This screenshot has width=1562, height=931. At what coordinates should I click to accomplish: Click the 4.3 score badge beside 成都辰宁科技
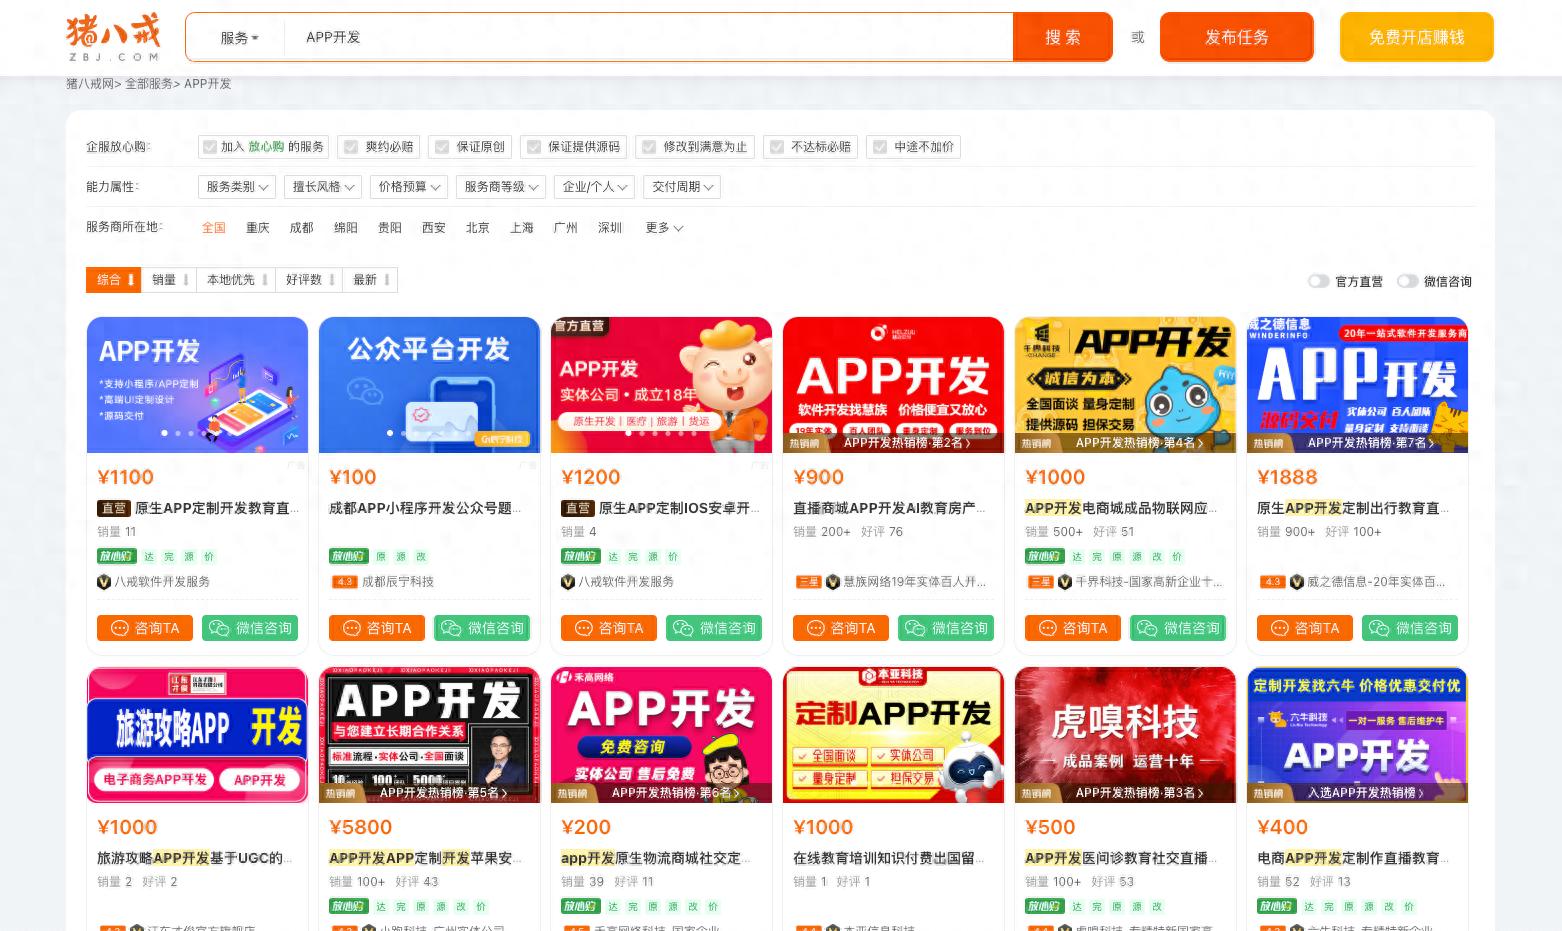(x=344, y=581)
